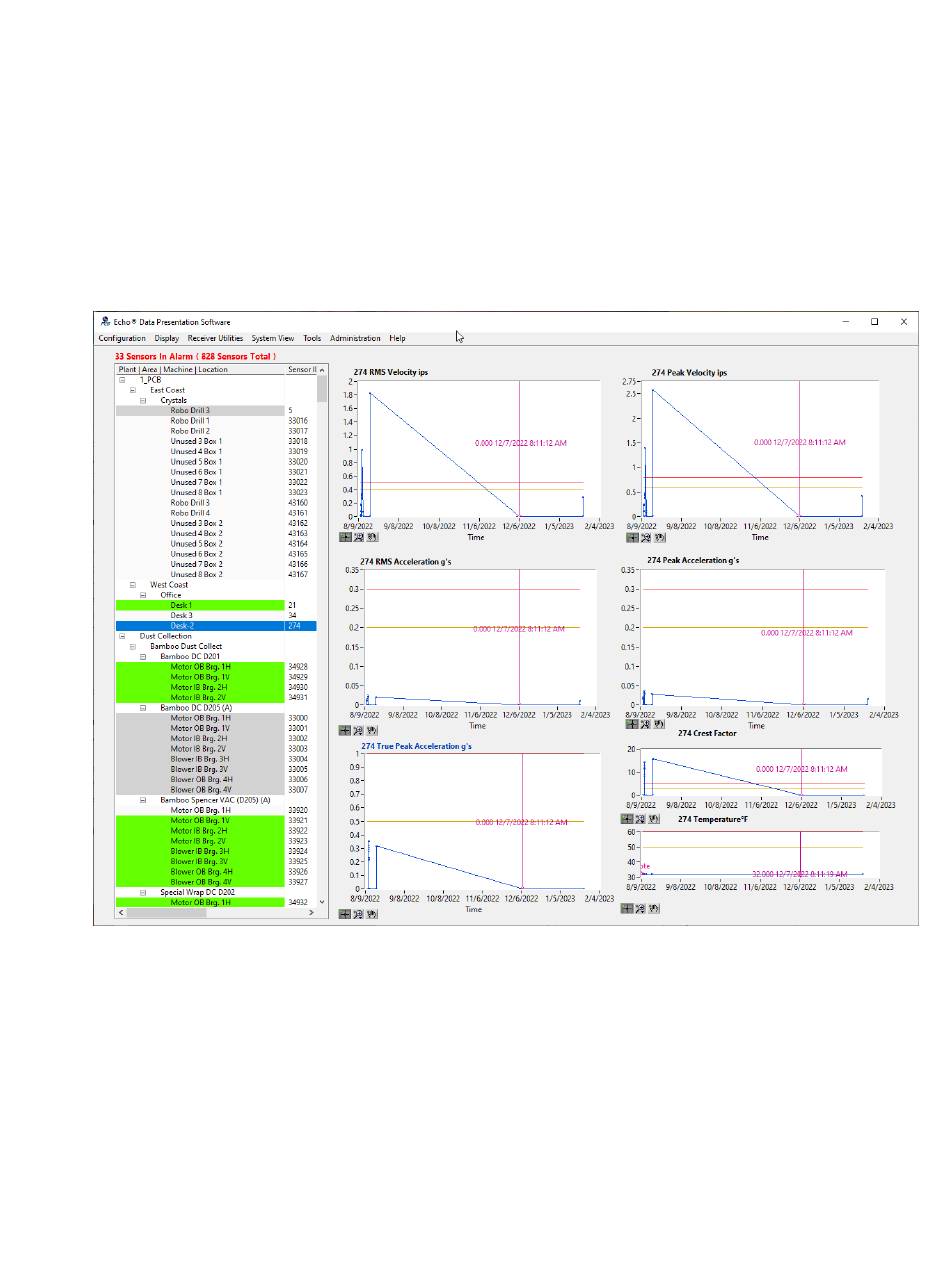The image size is (950, 1267).
Task: Collapse the Dust Collection node
Action: click(122, 636)
